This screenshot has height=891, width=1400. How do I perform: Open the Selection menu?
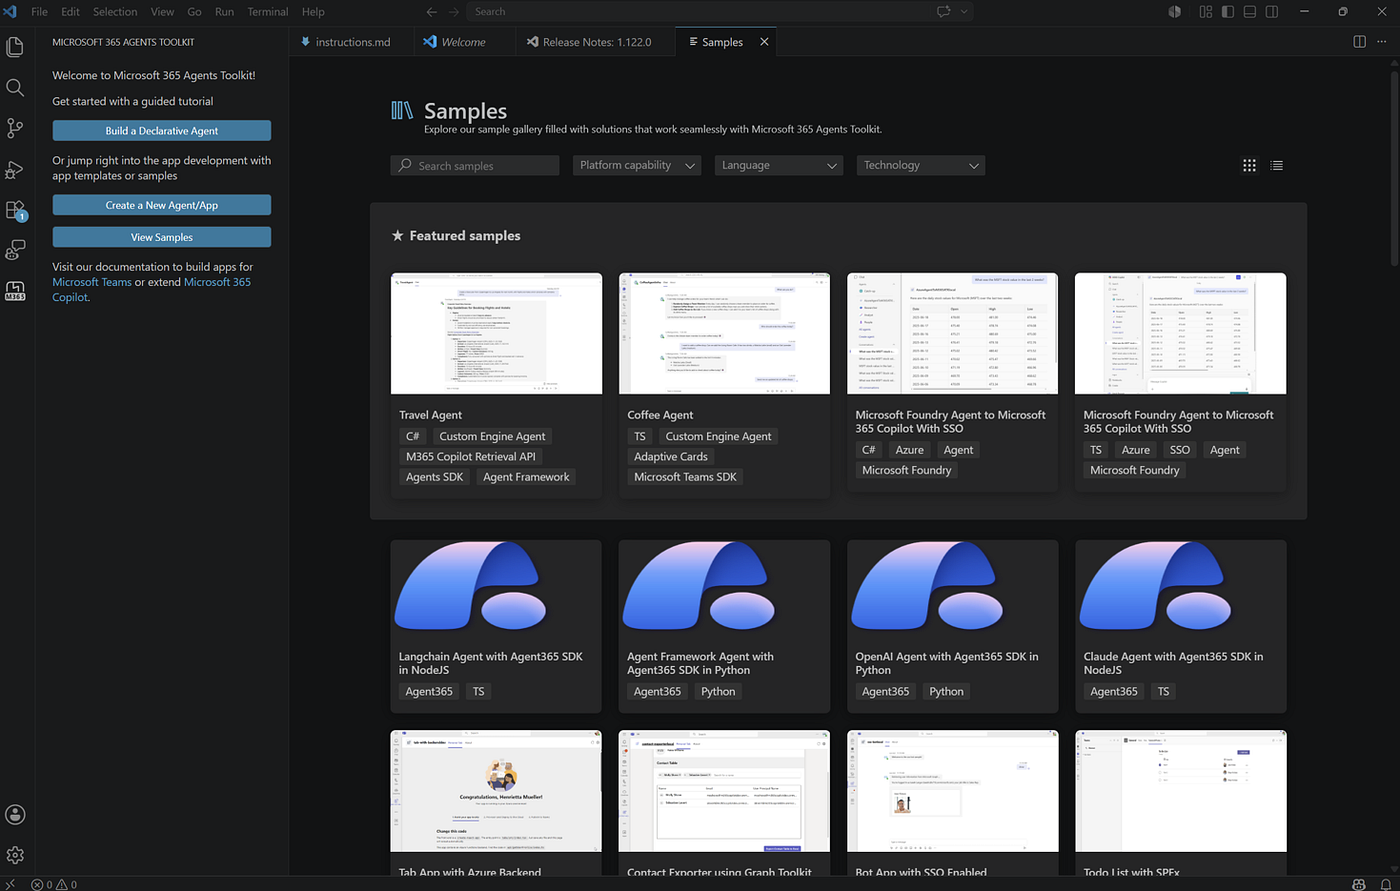(x=115, y=12)
